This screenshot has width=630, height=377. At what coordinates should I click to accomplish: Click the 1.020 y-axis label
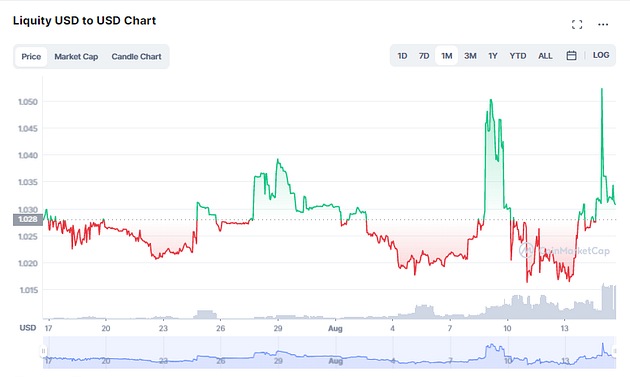coord(28,263)
